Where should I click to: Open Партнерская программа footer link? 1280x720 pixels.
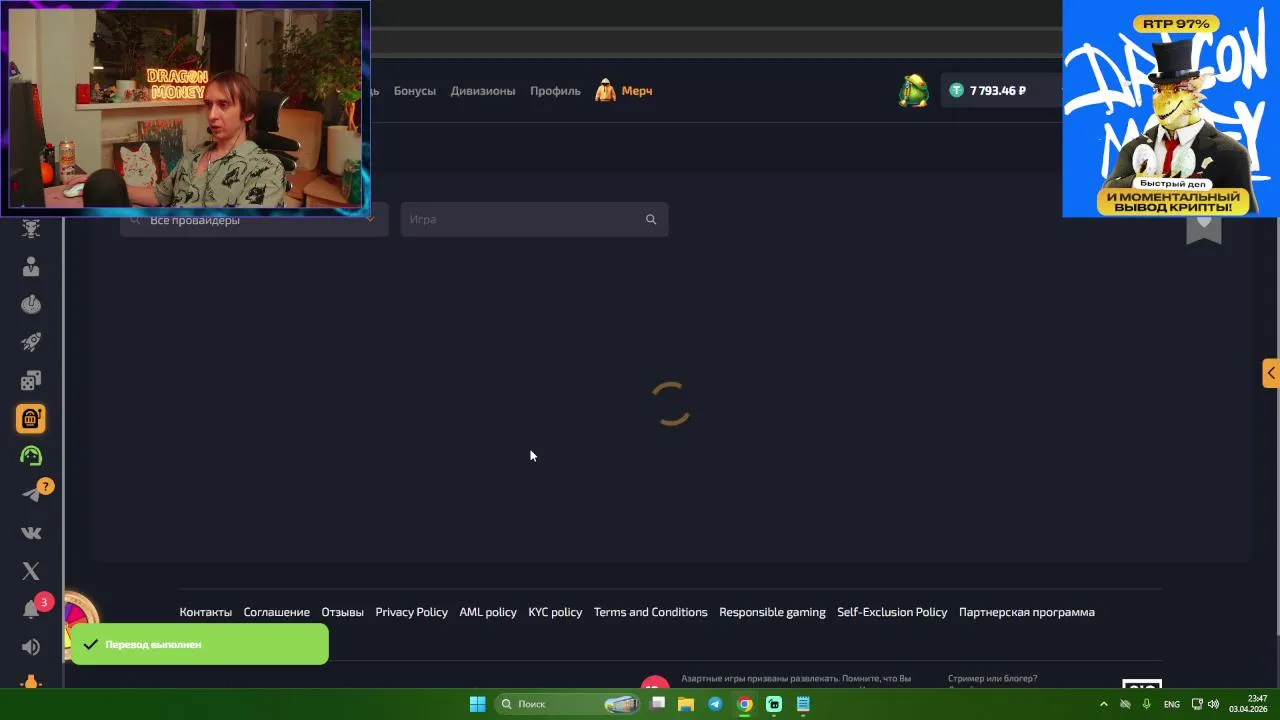(1026, 612)
